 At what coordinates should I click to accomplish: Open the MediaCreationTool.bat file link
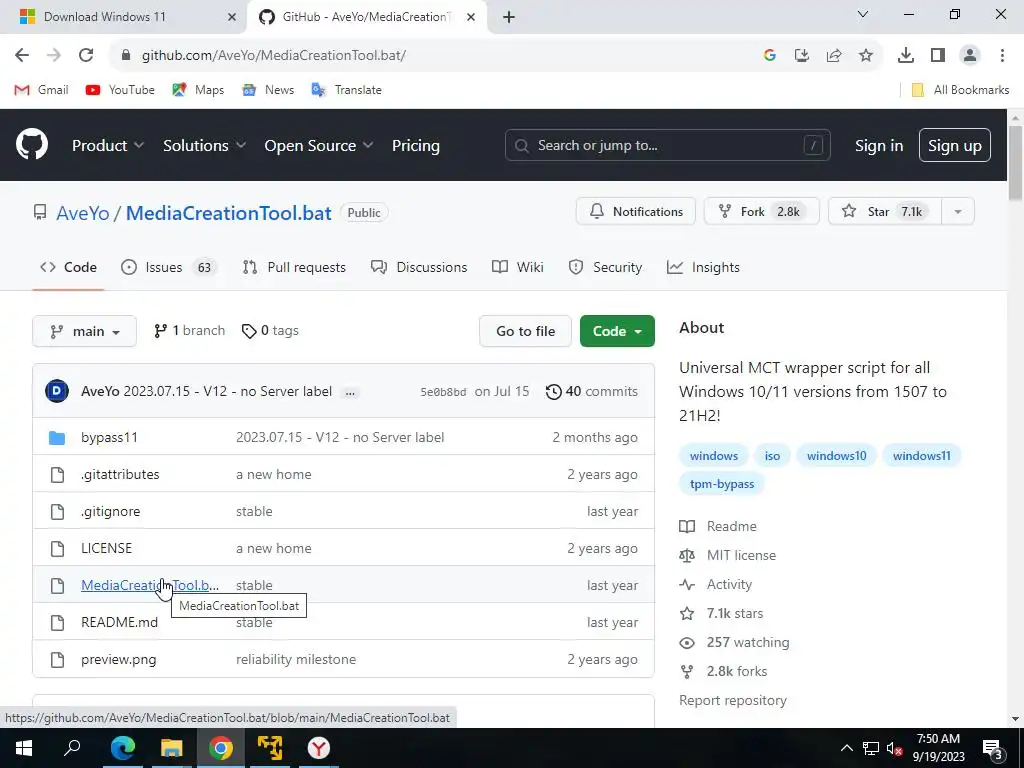[150, 585]
